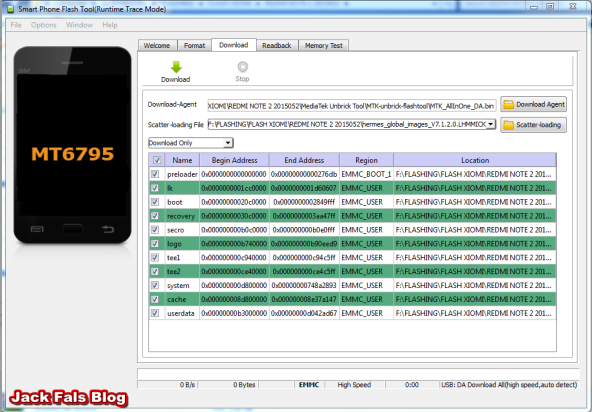Open the Download Only mode dropdown
Screen dimensions: 592x412
pos(191,143)
